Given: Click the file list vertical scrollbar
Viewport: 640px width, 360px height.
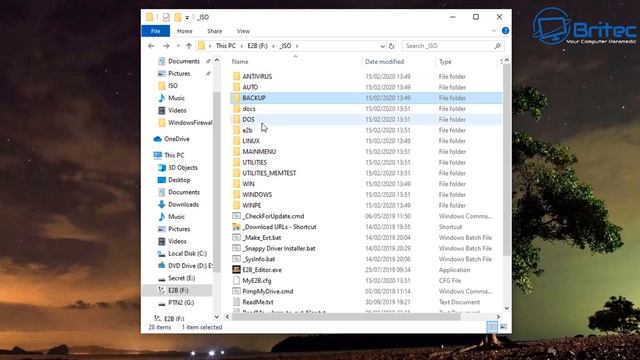Looking at the screenshot, I should 507,159.
